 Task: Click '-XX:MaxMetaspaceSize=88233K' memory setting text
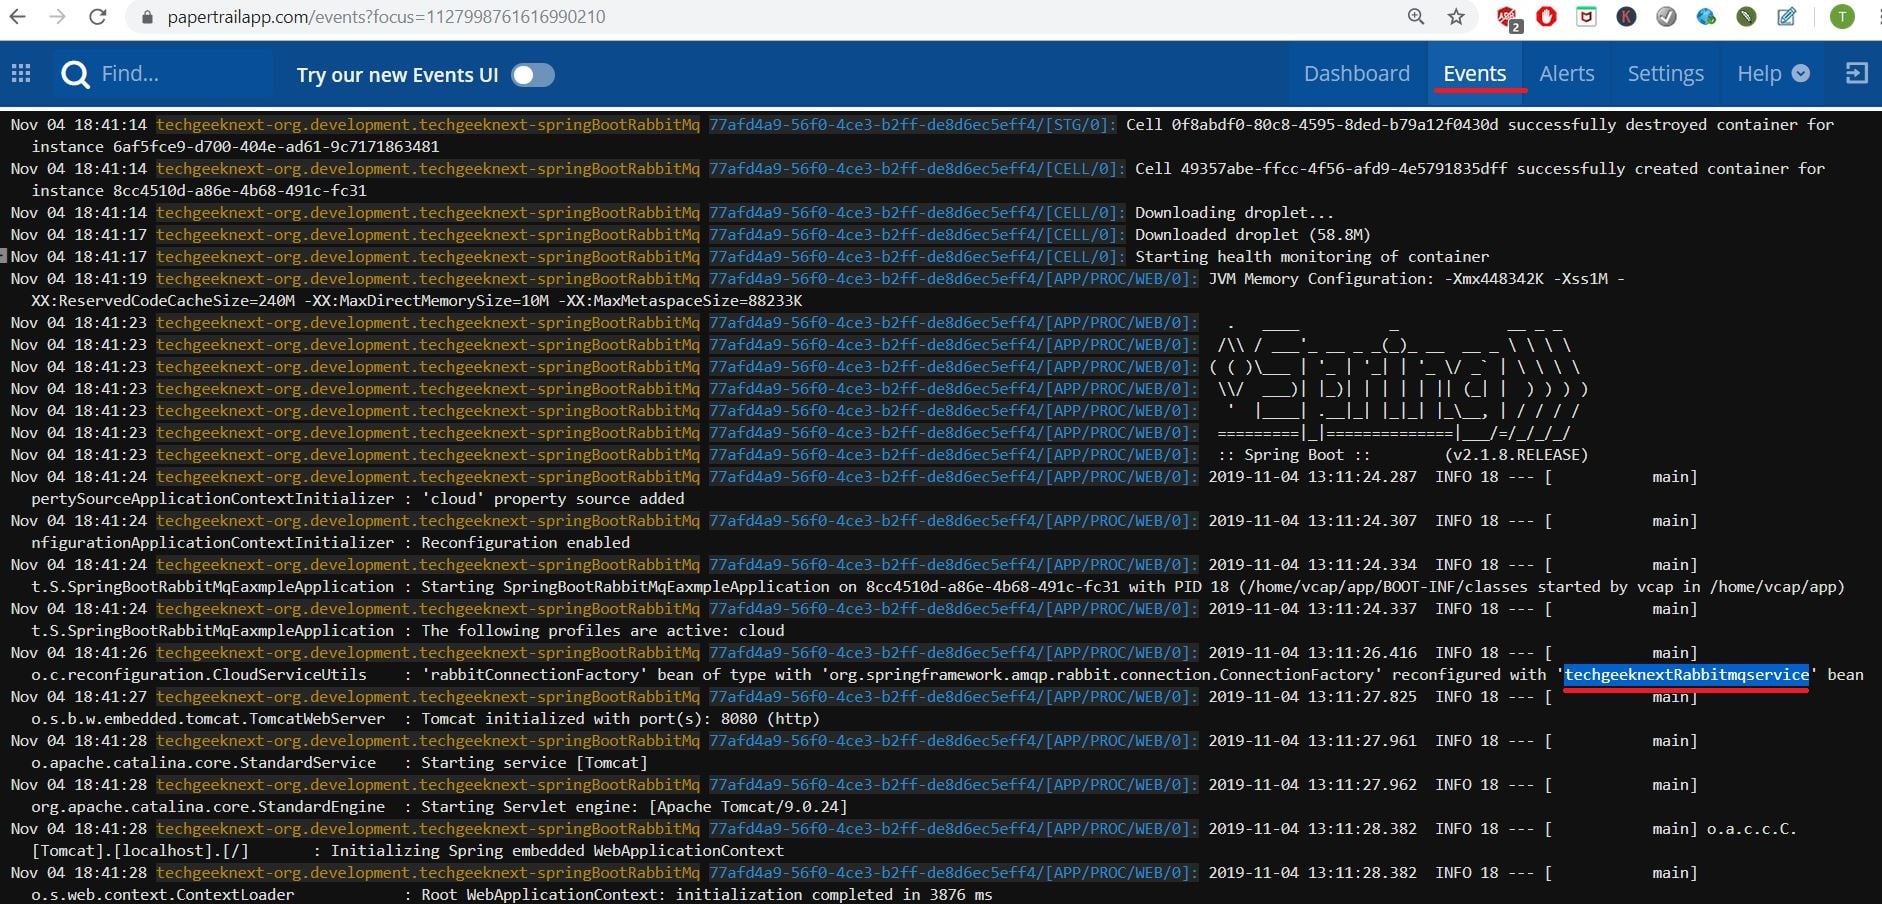680,301
